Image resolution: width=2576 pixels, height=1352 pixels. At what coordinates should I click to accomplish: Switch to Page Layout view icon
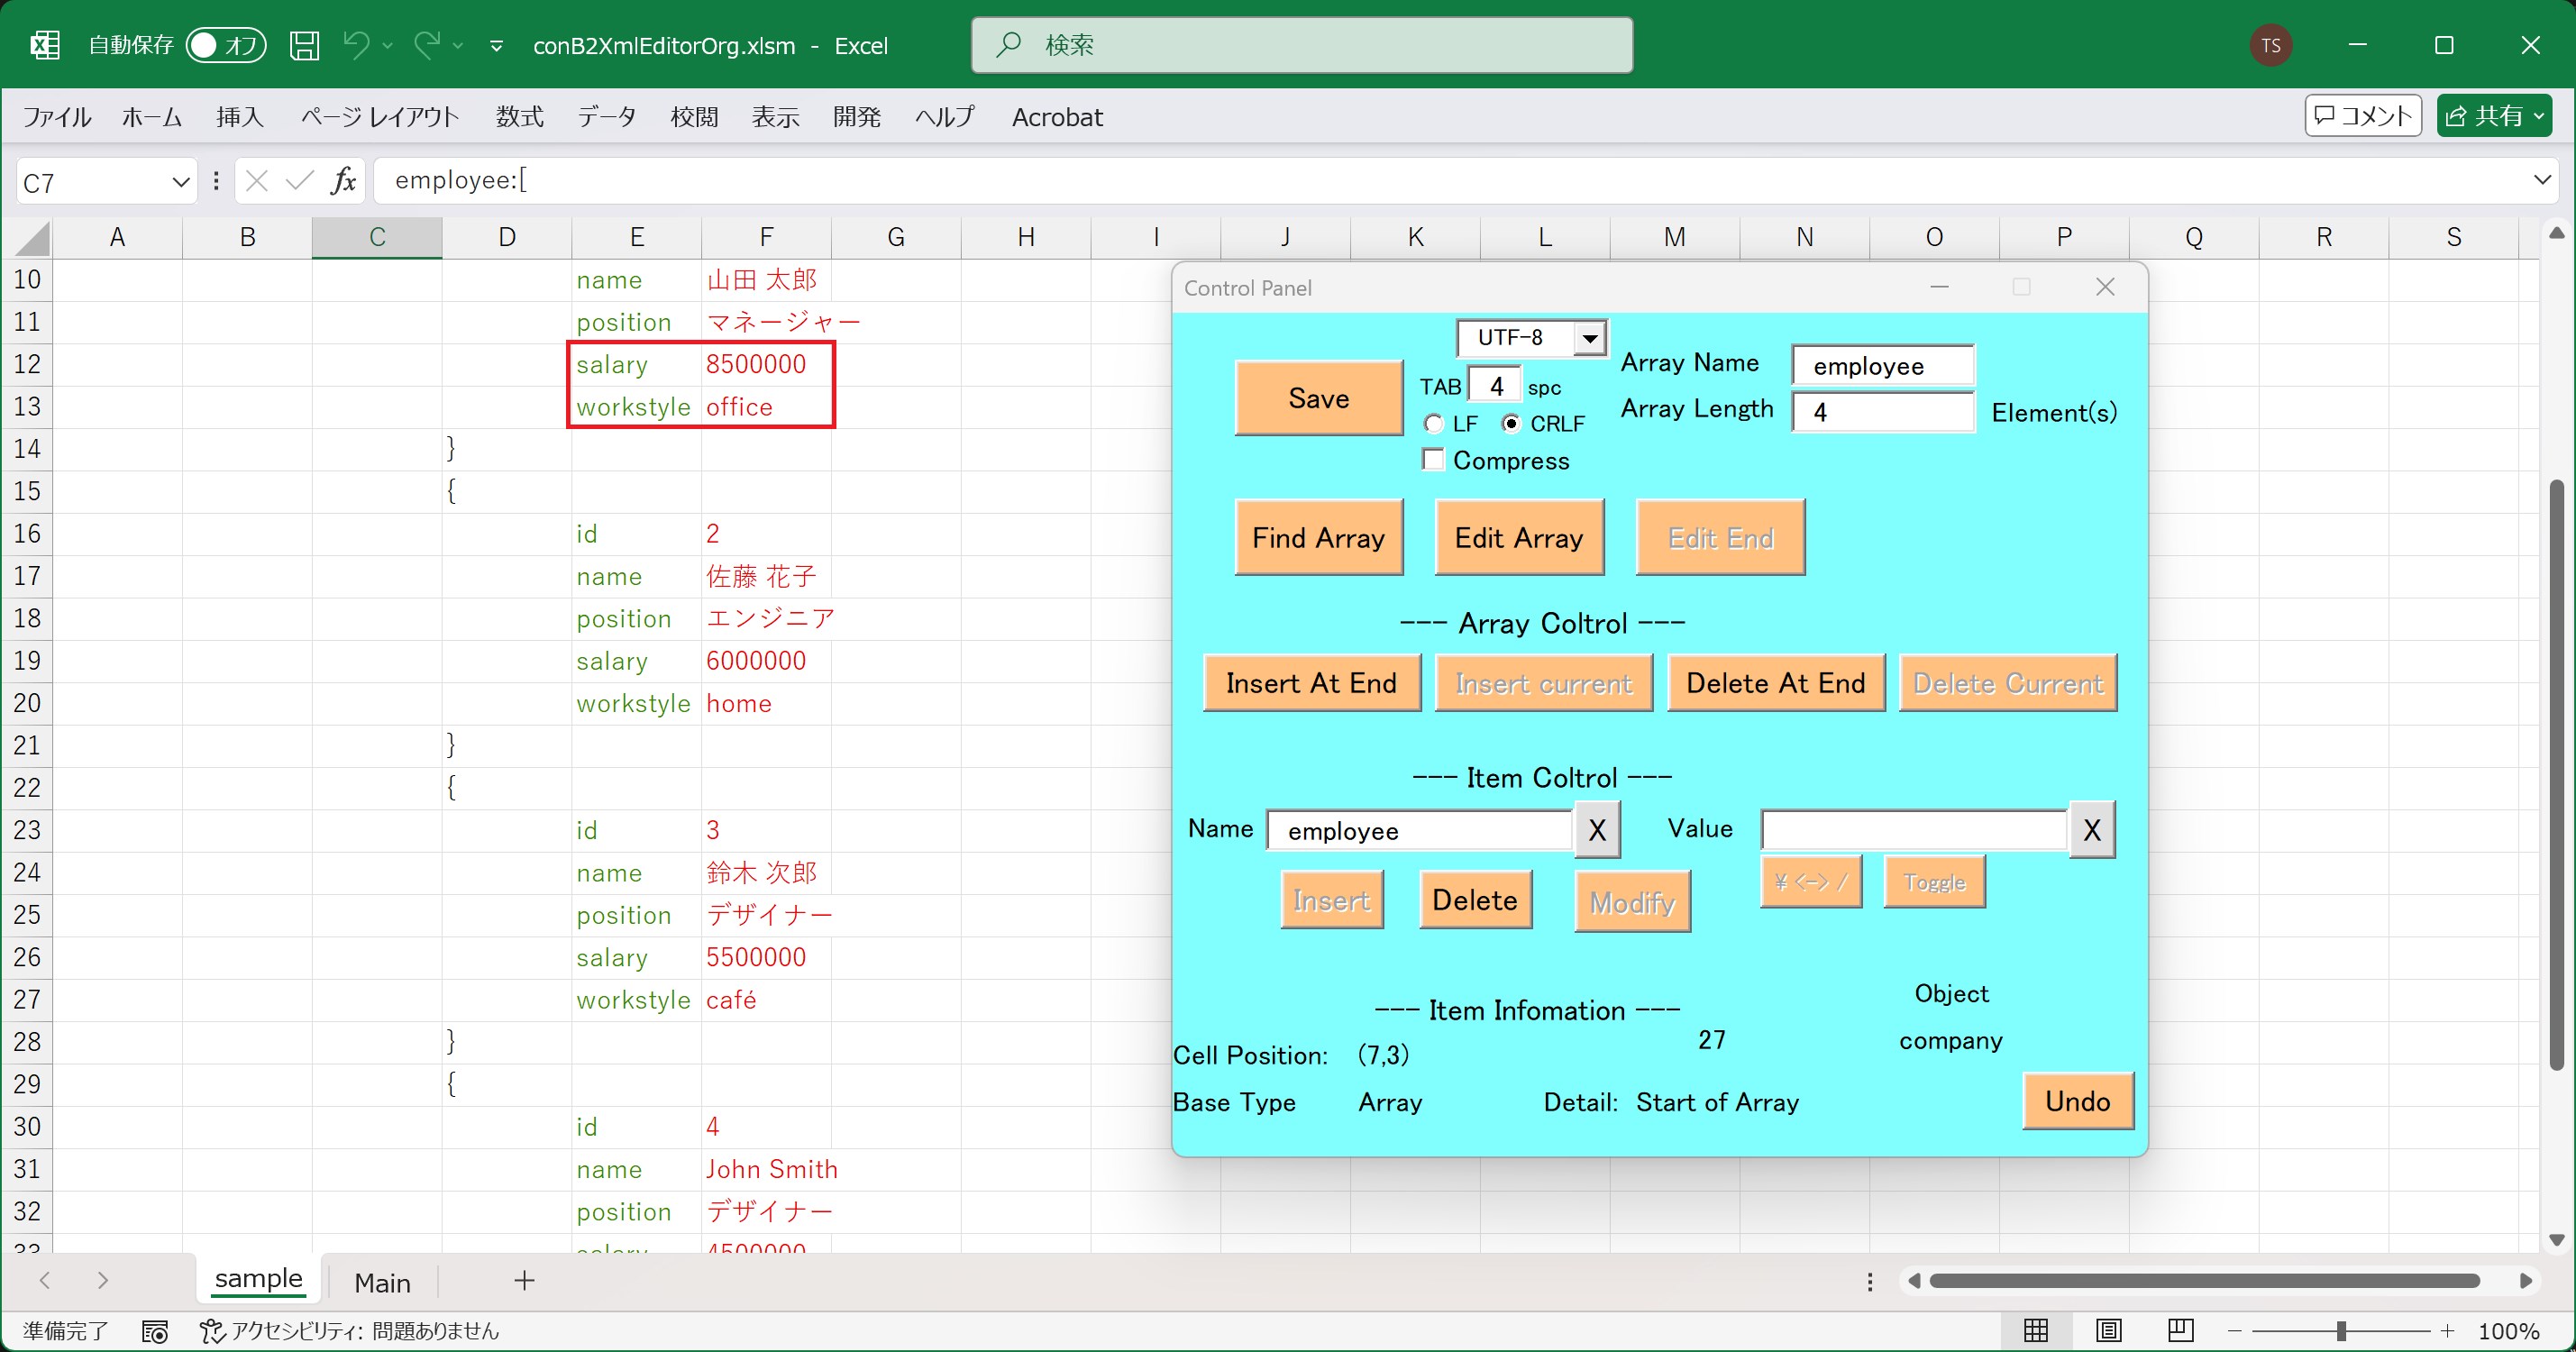tap(2109, 1330)
